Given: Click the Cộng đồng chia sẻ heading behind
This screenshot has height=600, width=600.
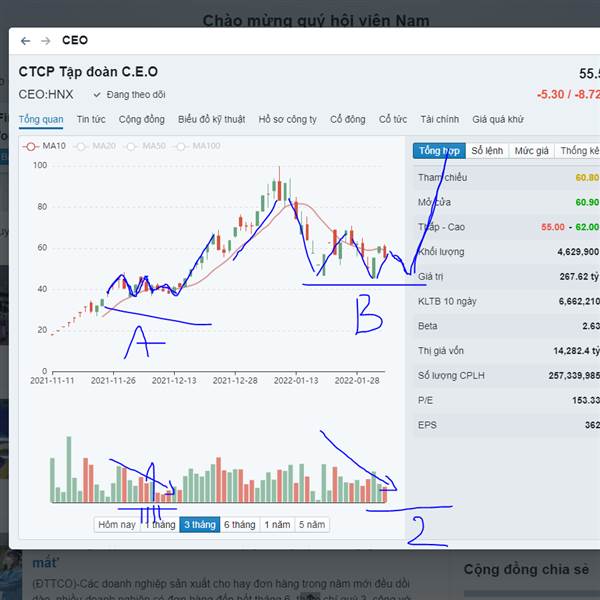Looking at the screenshot, I should (x=526, y=569).
